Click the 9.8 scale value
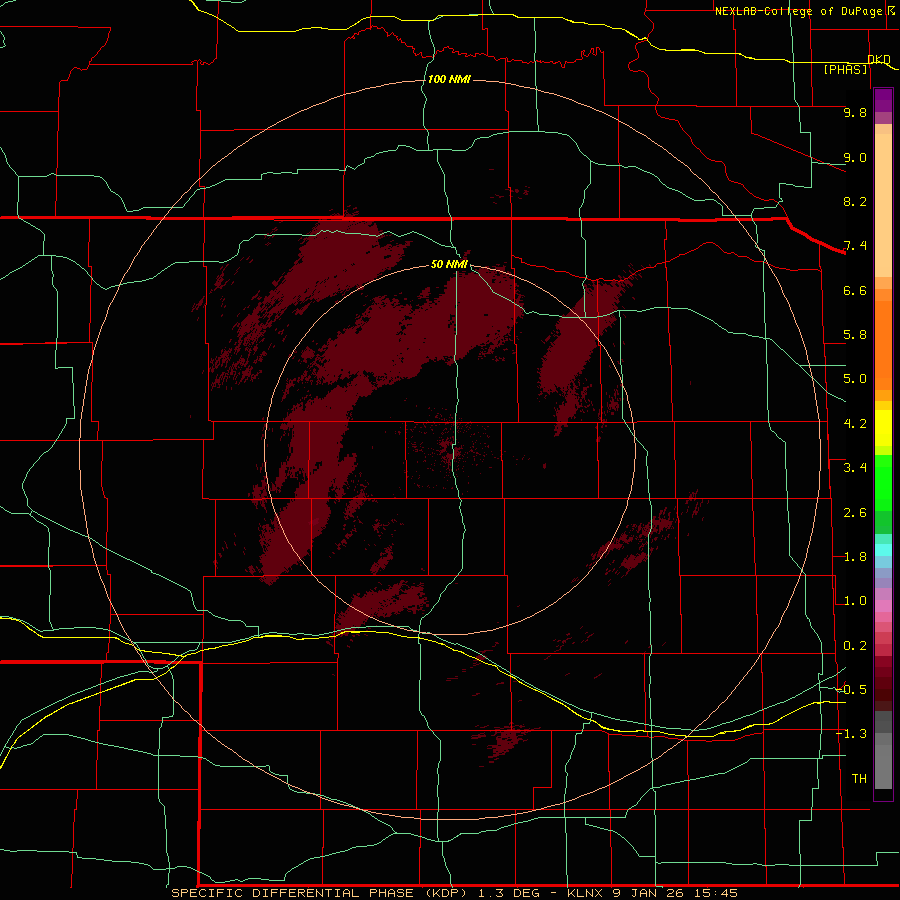The image size is (900, 900). 855,112
